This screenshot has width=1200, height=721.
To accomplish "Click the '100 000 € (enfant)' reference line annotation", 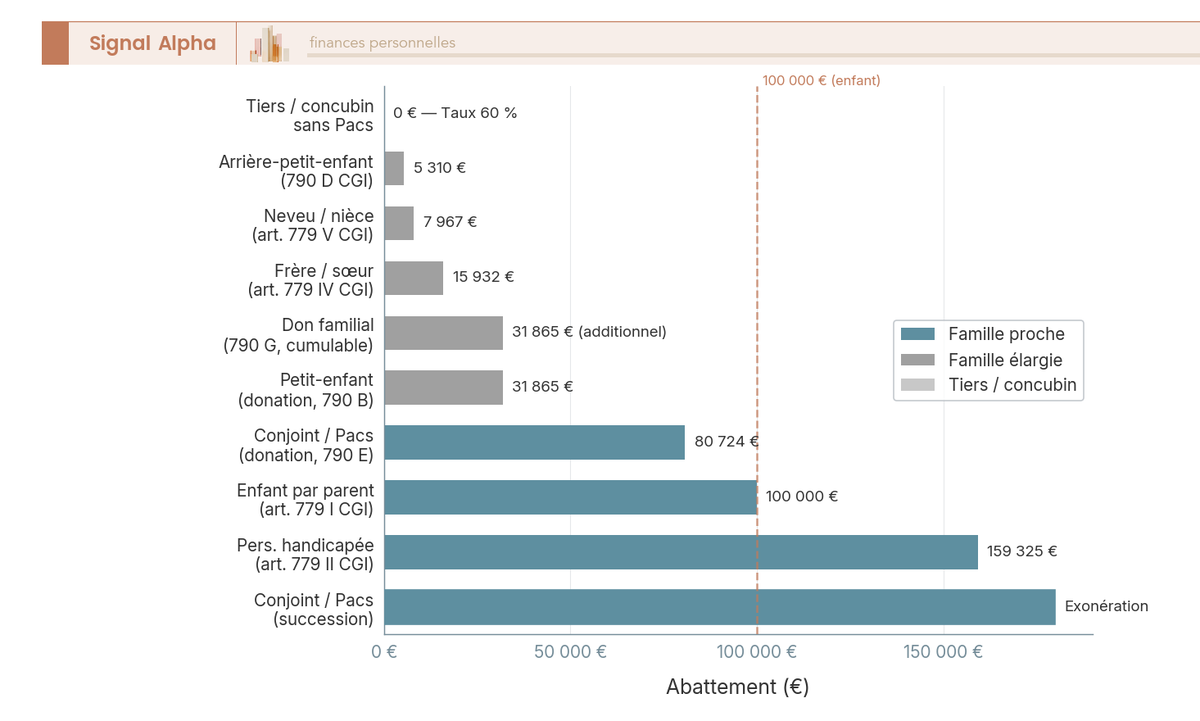I will [821, 80].
